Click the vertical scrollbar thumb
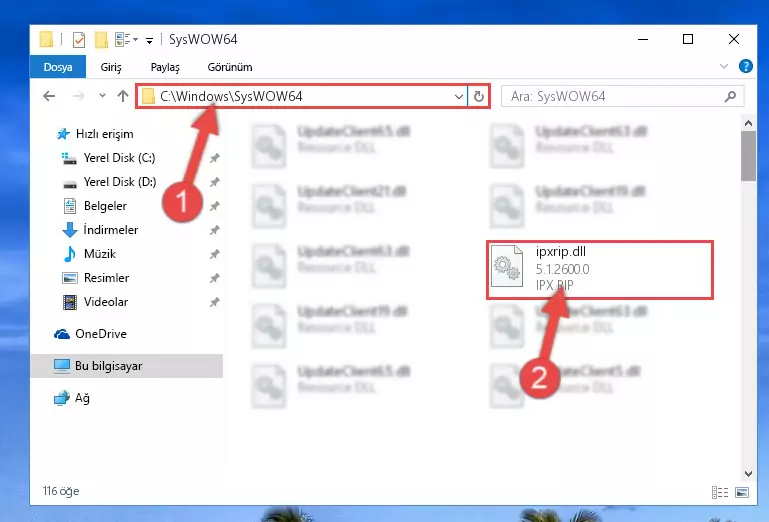 [748, 156]
